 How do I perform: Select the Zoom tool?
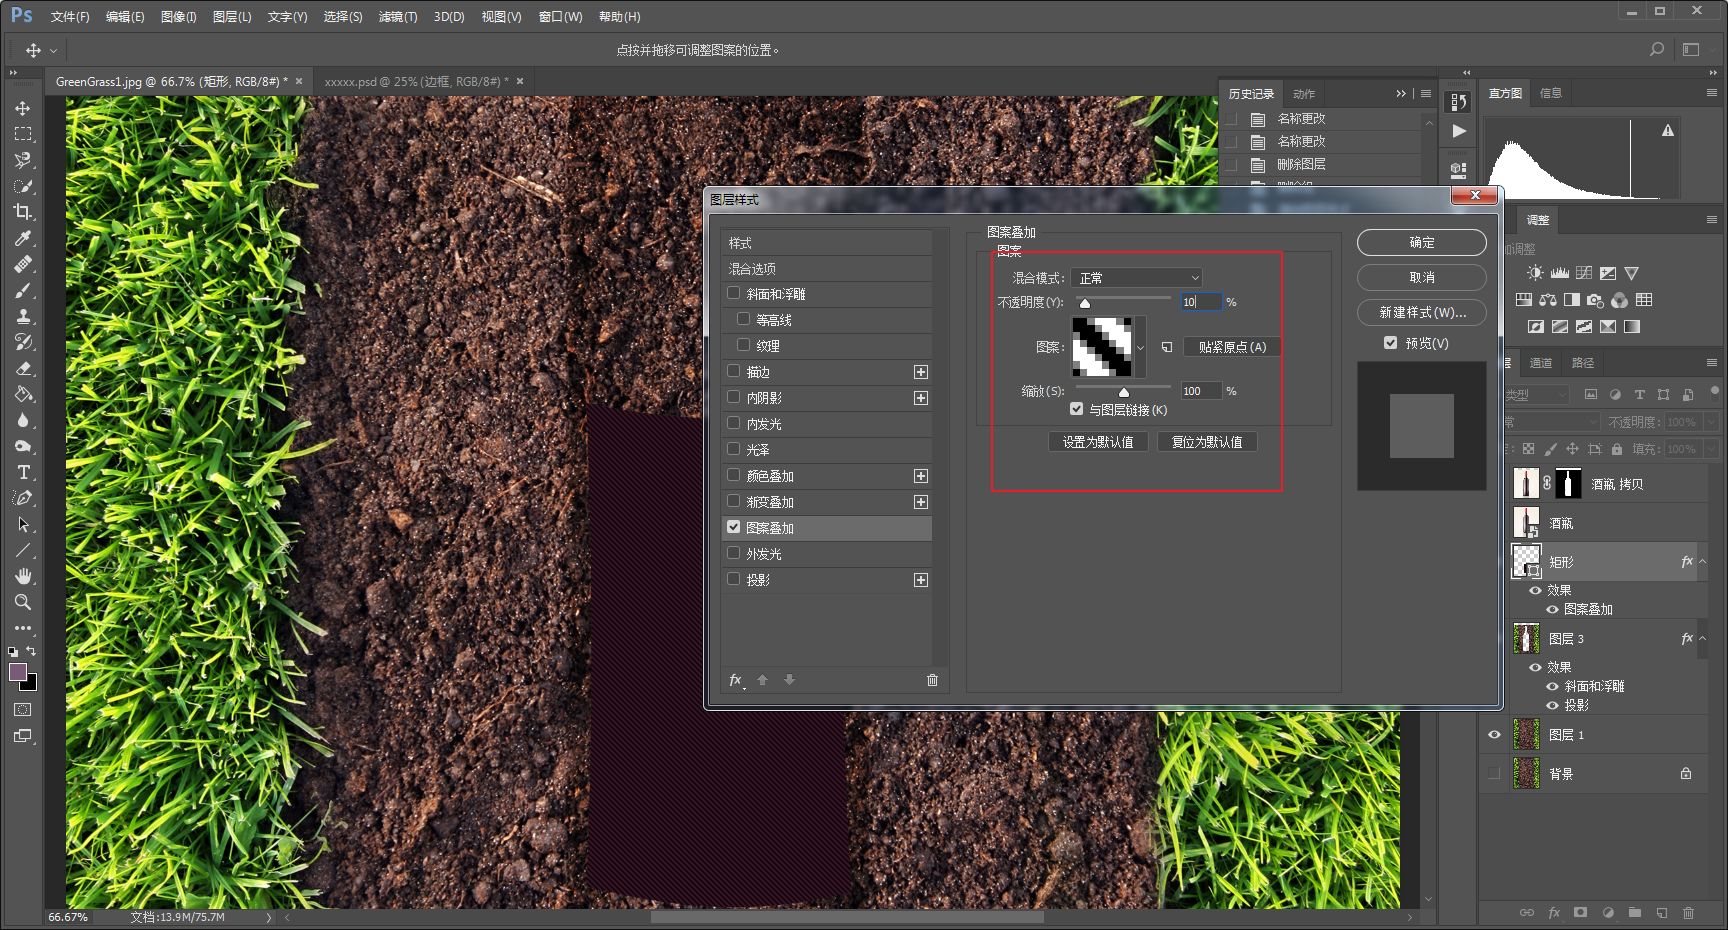22,602
